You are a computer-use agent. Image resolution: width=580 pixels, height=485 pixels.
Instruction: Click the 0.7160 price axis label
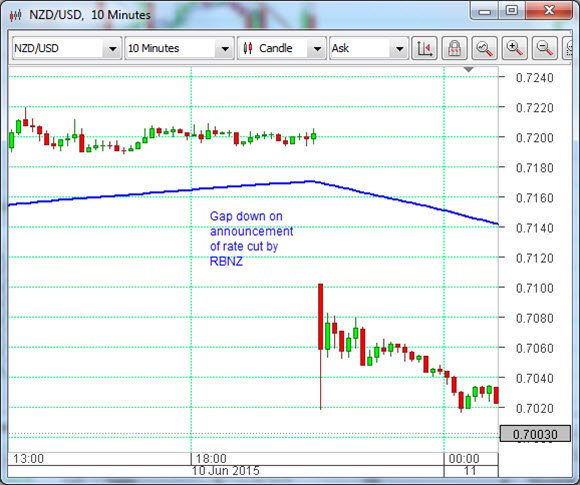coord(535,198)
